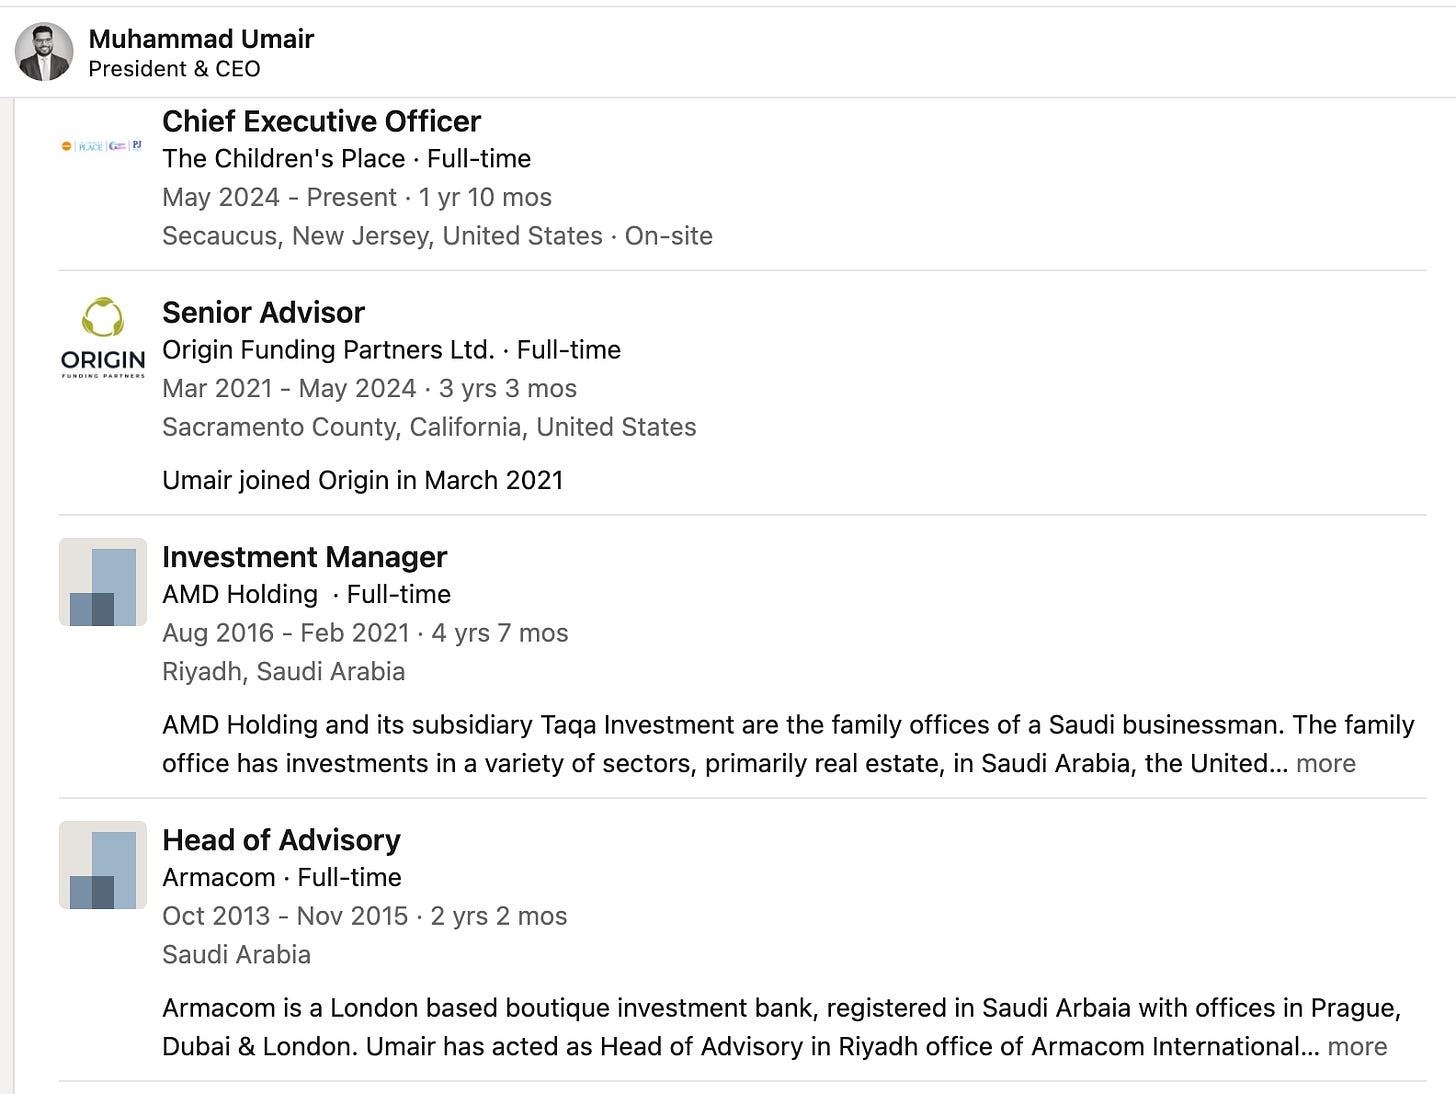The width and height of the screenshot is (1456, 1094).
Task: Click the Armacom company name text
Action: (x=219, y=877)
